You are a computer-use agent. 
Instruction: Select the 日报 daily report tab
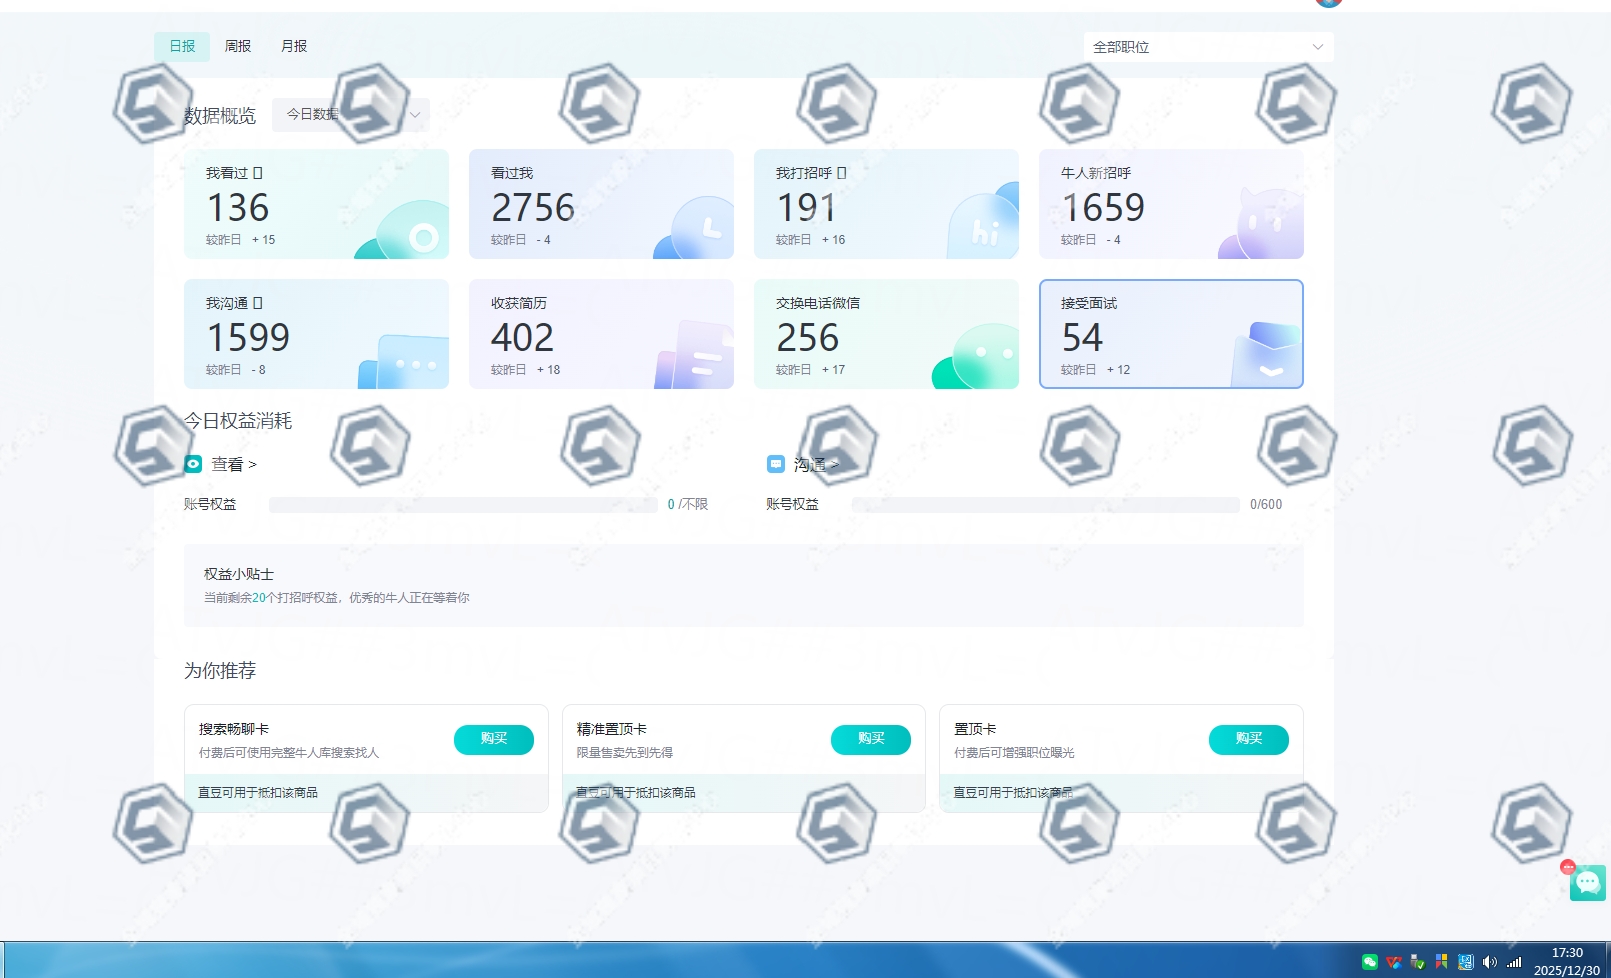pyautogui.click(x=182, y=46)
